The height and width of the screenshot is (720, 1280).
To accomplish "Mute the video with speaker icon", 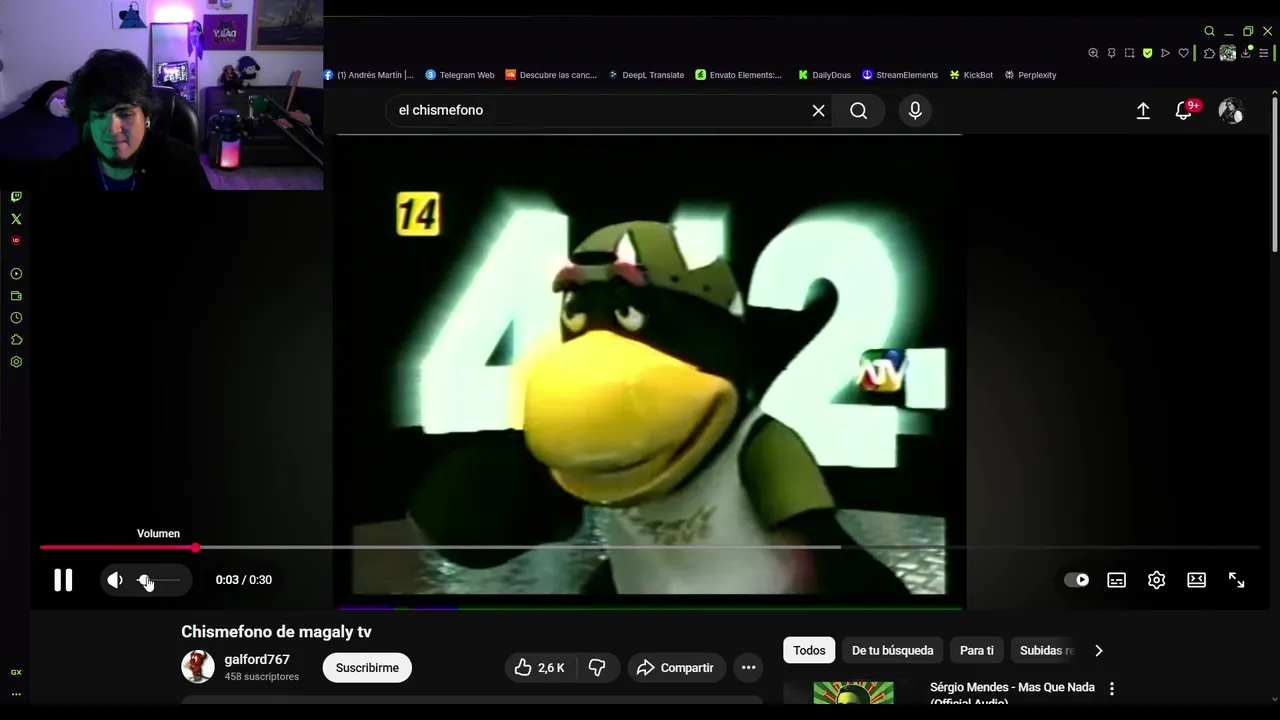I will pyautogui.click(x=115, y=580).
